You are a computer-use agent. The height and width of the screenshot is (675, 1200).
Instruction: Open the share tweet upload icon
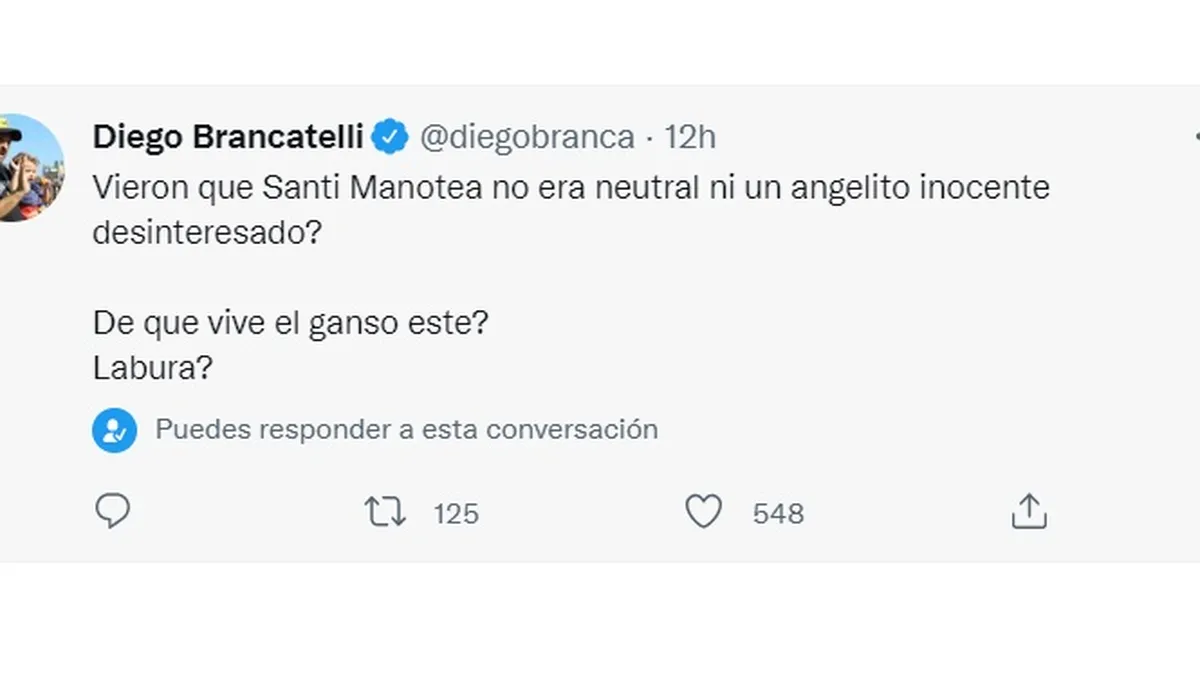[1029, 512]
